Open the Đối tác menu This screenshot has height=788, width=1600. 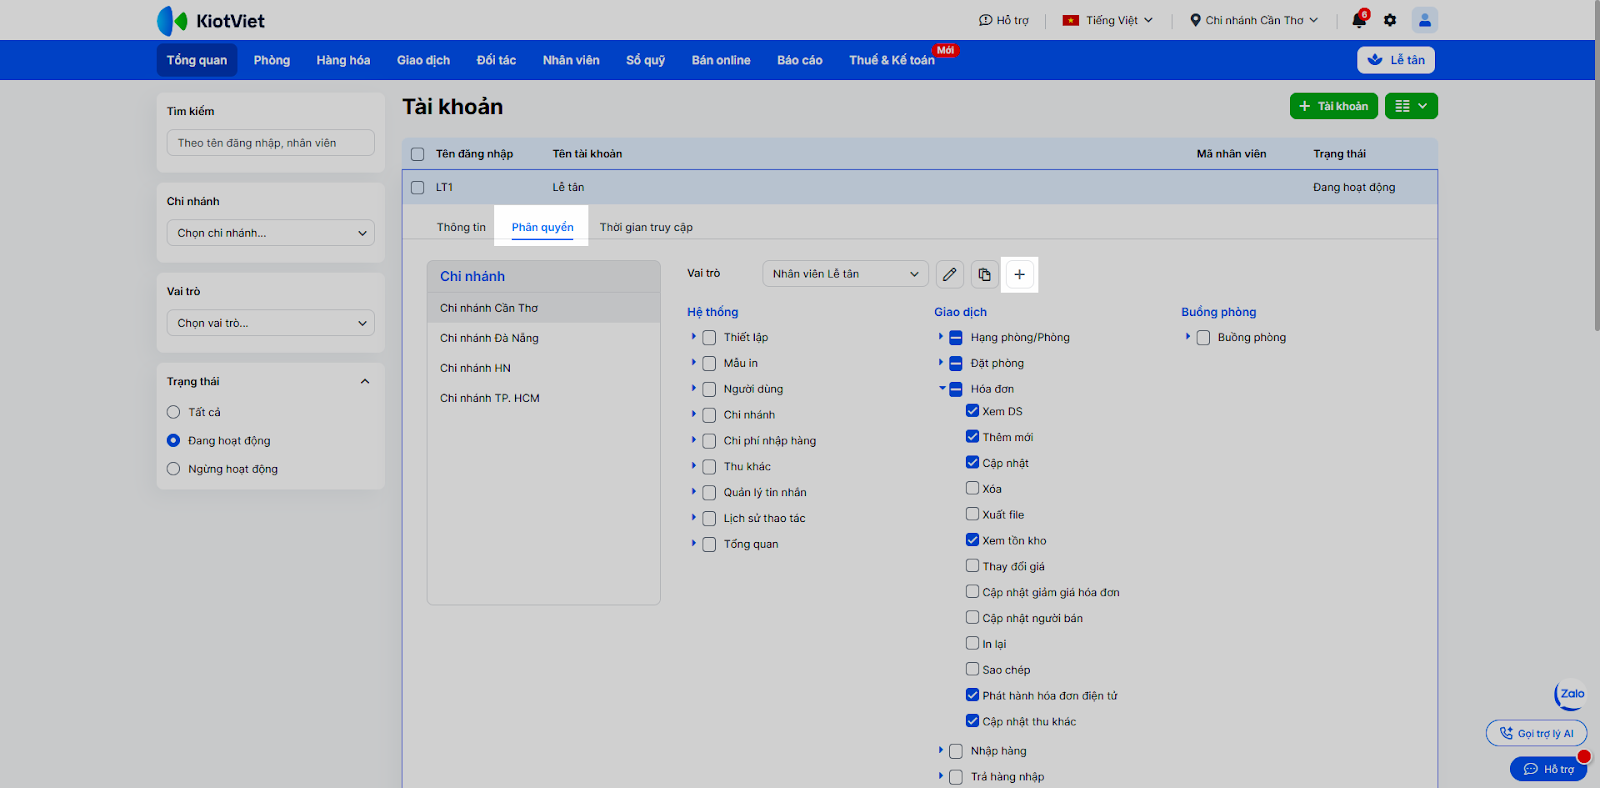coord(496,60)
